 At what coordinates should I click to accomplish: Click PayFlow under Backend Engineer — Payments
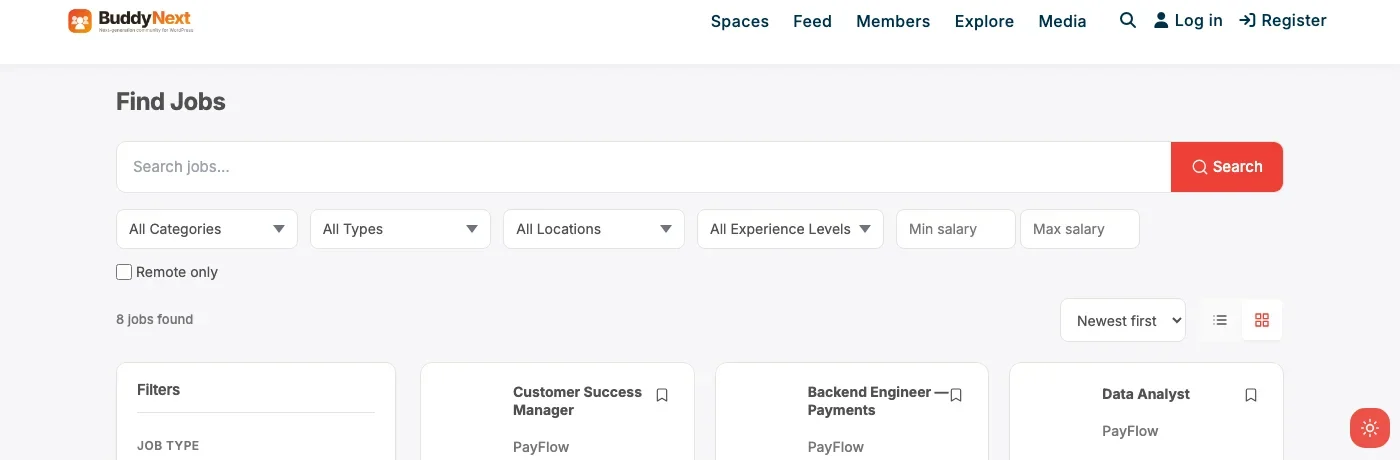pos(836,447)
